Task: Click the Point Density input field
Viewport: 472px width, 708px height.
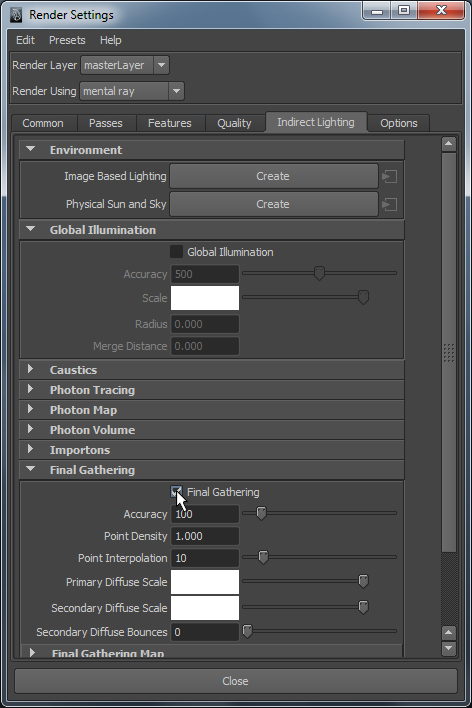Action: [205, 536]
